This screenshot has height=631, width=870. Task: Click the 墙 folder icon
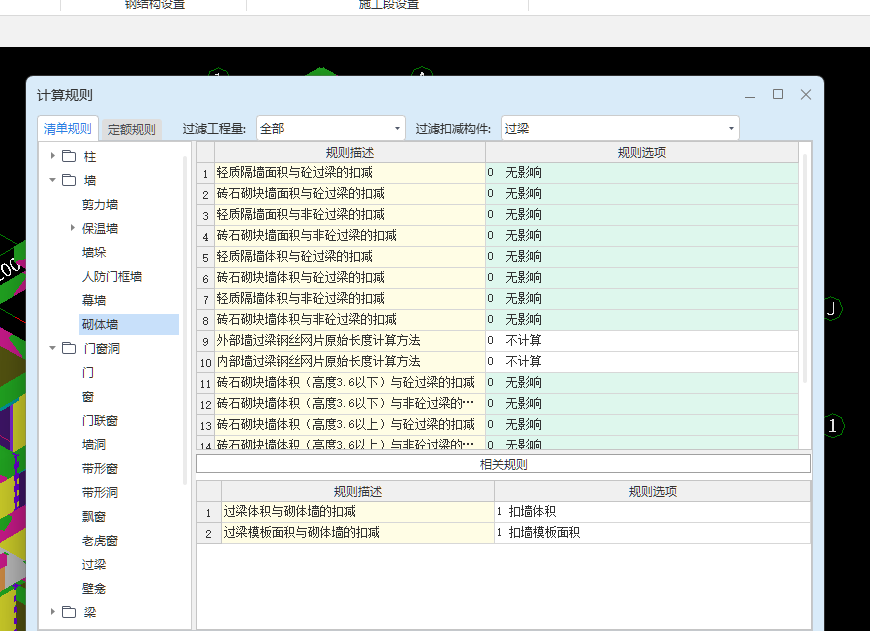pos(69,180)
